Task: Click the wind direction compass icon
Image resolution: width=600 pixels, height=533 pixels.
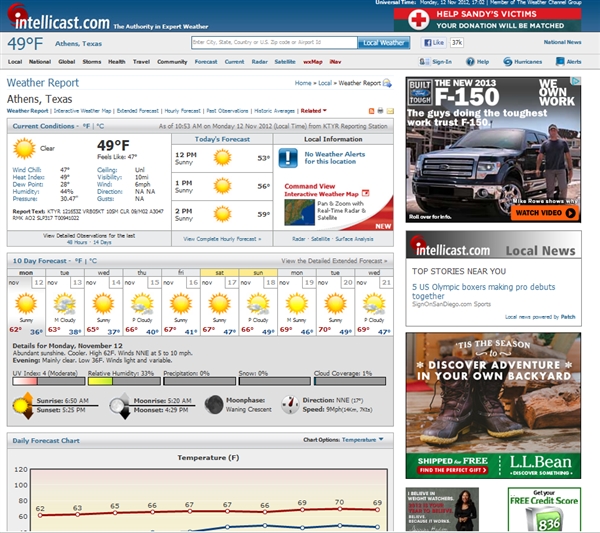Action: click(290, 404)
